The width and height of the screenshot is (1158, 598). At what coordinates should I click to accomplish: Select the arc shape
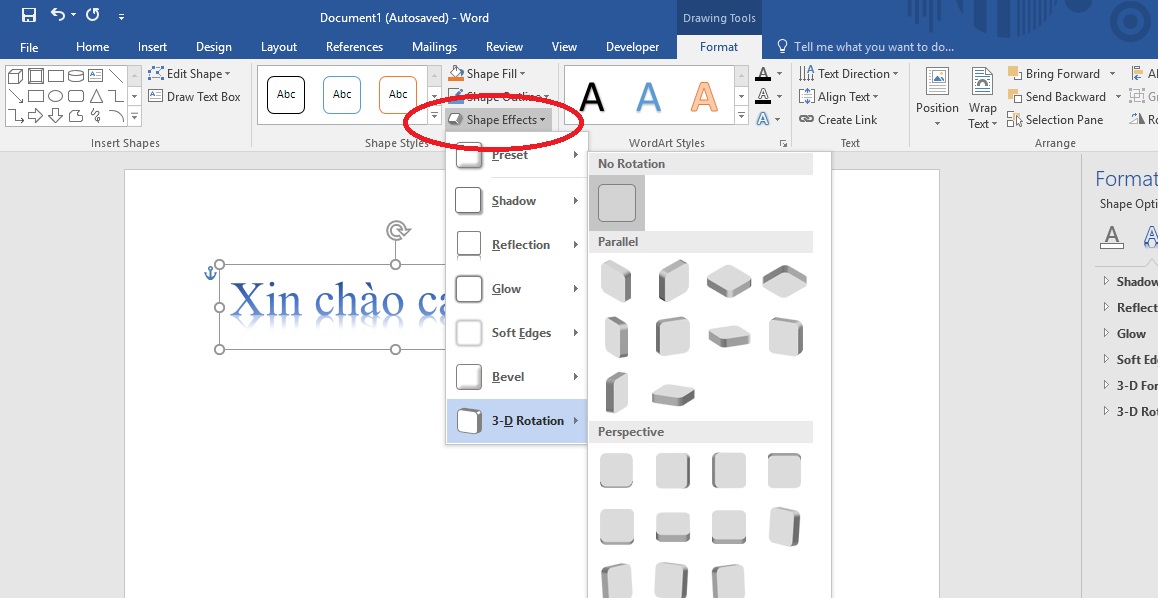116,116
